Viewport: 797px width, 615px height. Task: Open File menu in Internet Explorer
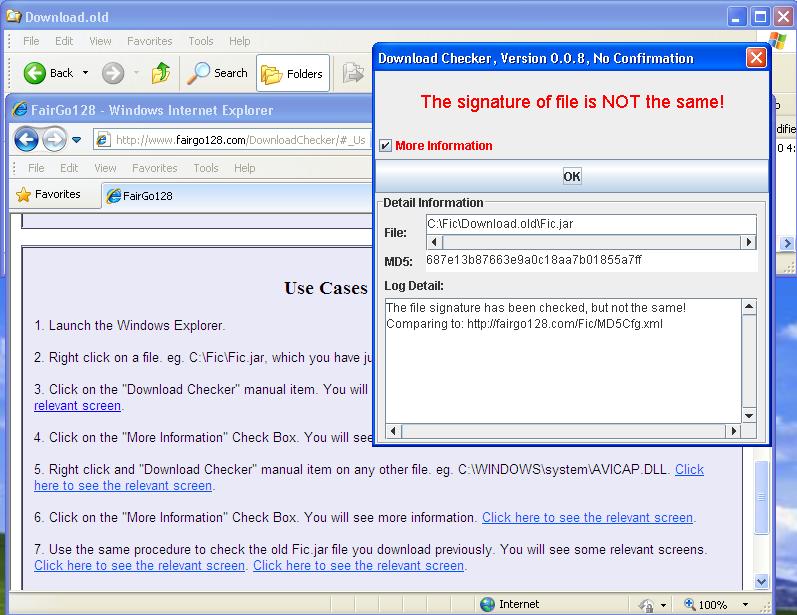pos(36,168)
